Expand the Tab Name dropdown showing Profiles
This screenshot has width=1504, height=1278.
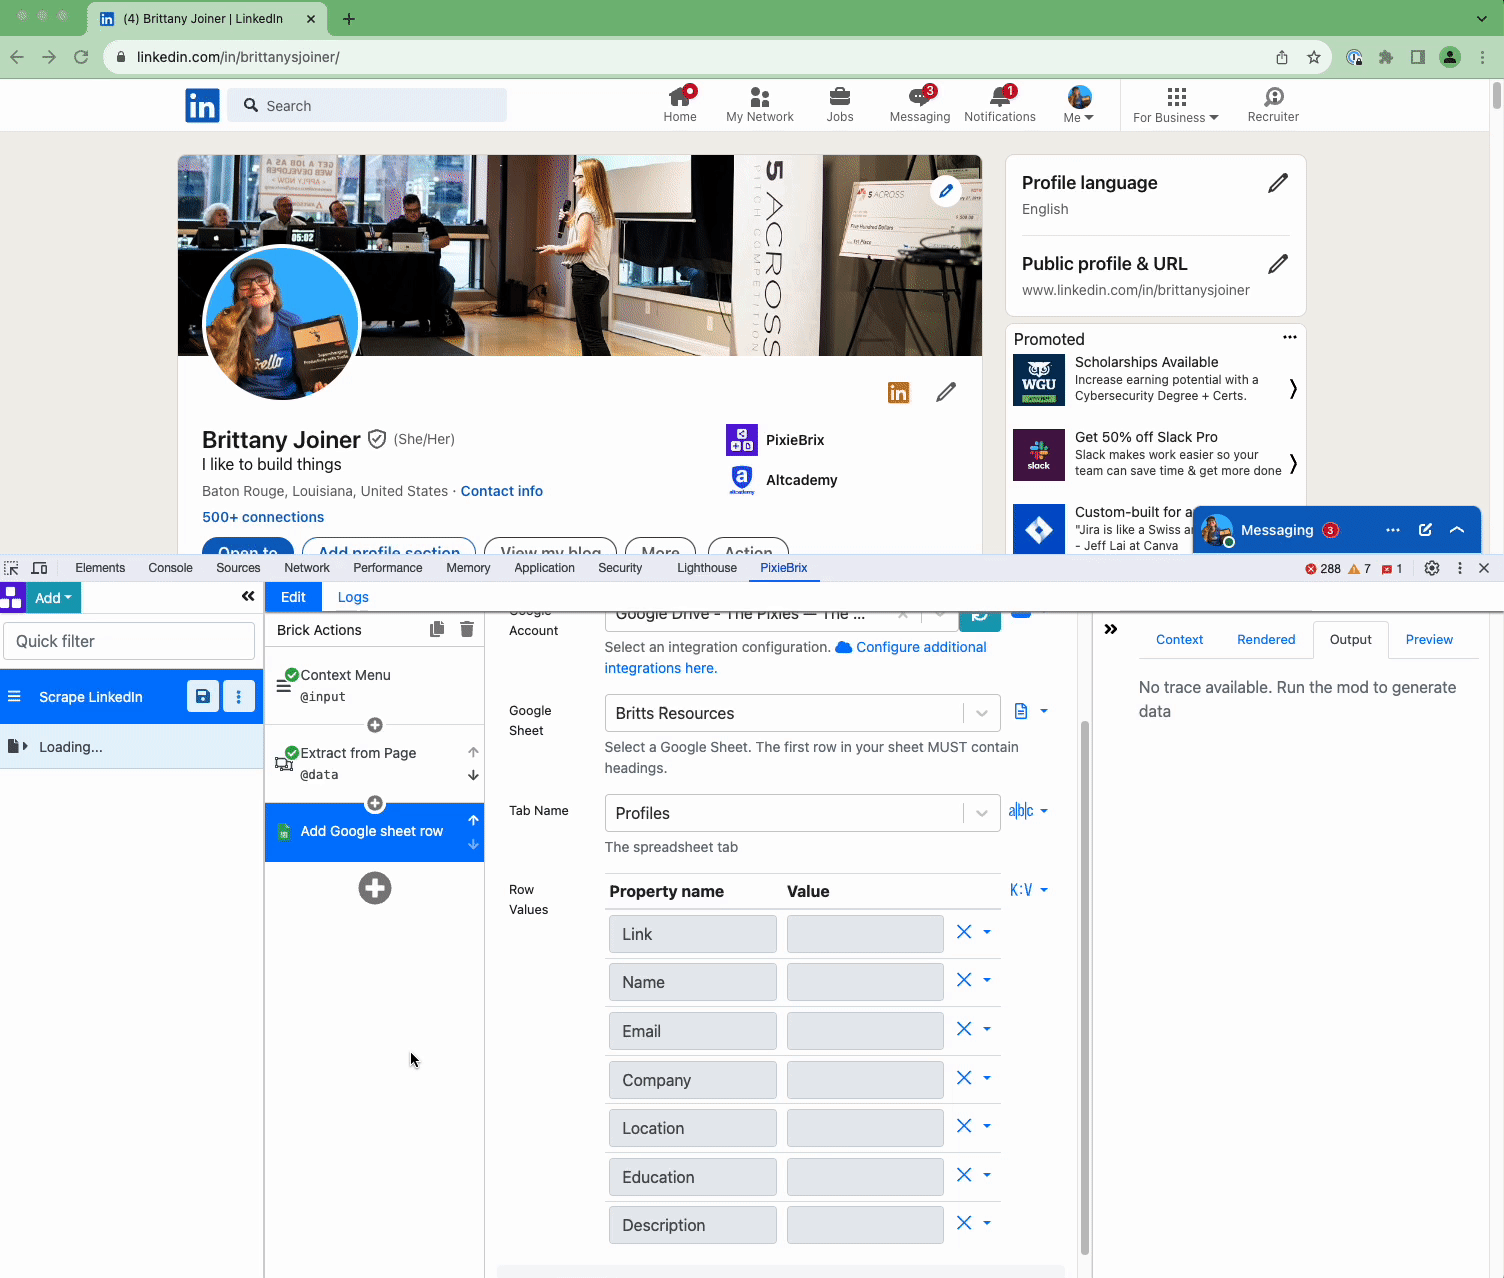pos(981,813)
